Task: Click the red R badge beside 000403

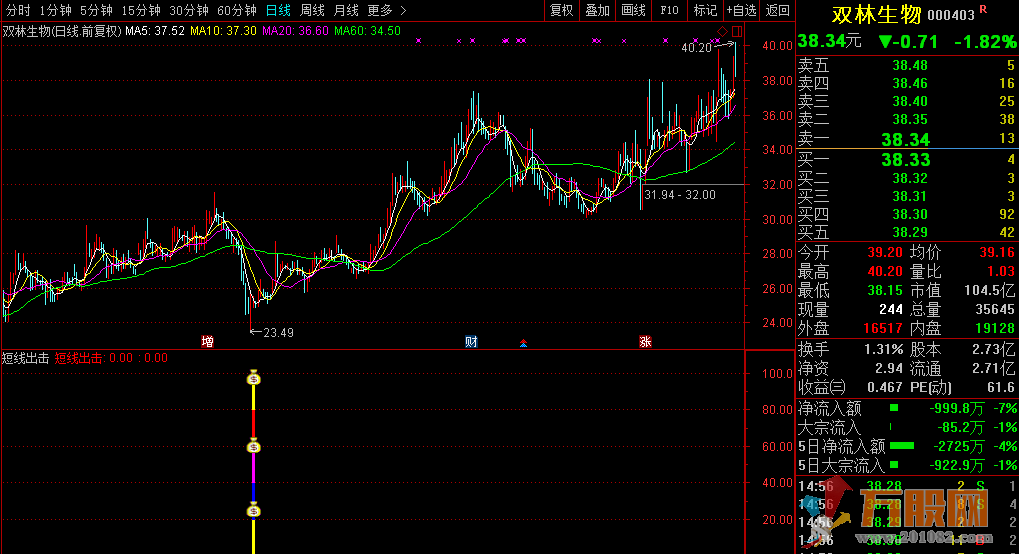Action: pyautogui.click(x=983, y=9)
